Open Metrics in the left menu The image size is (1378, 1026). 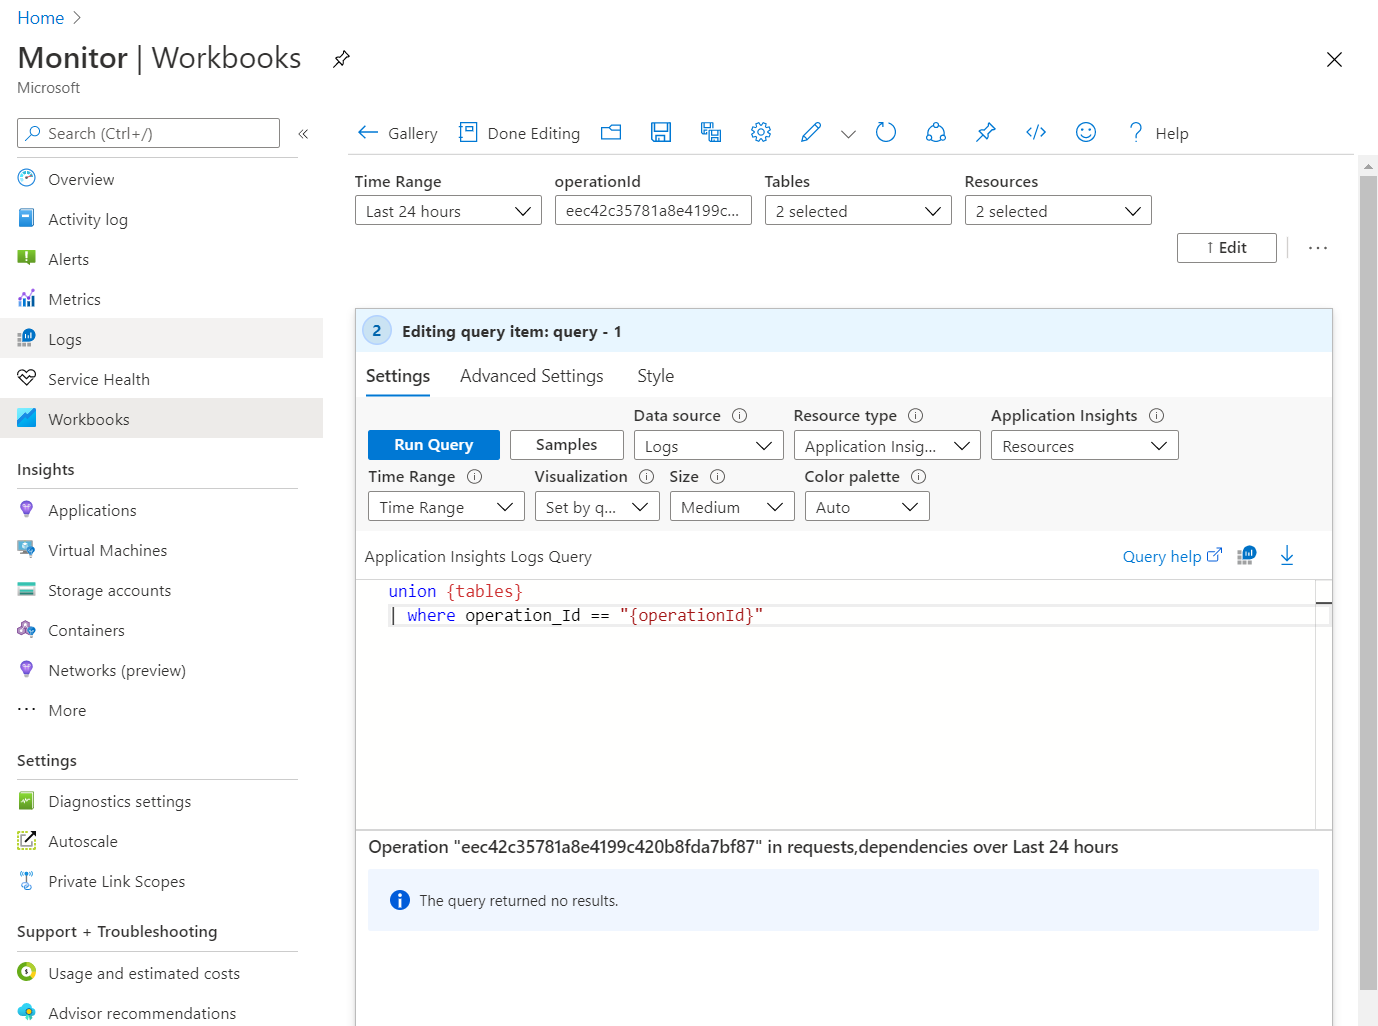point(162,299)
